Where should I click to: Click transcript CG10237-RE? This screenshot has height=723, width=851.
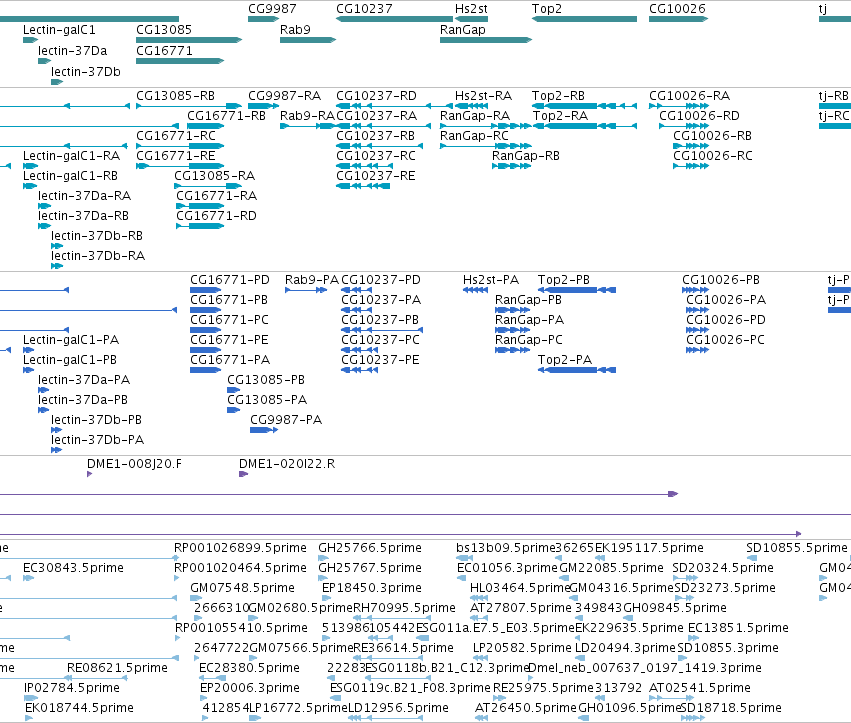click(x=376, y=176)
